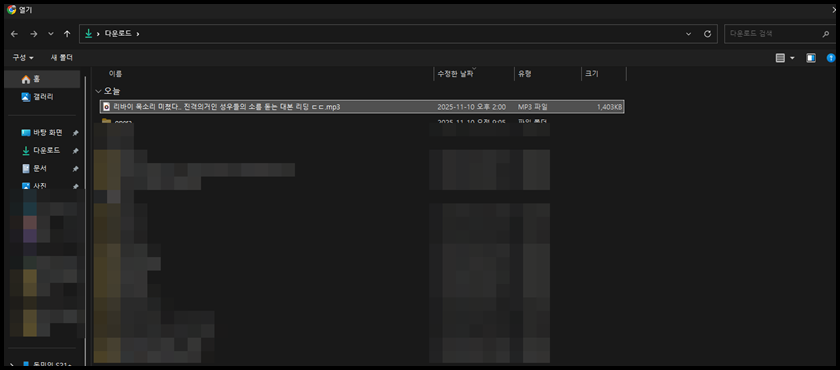
Task: Click the navigation pane scrollbar
Action: tap(85, 220)
